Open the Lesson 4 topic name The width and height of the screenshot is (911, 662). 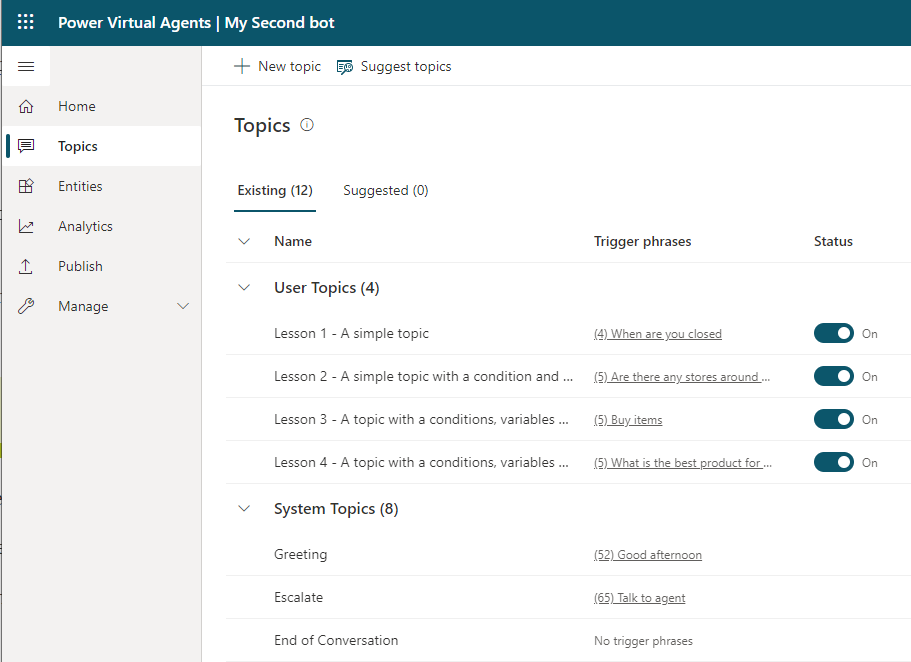[x=421, y=463]
